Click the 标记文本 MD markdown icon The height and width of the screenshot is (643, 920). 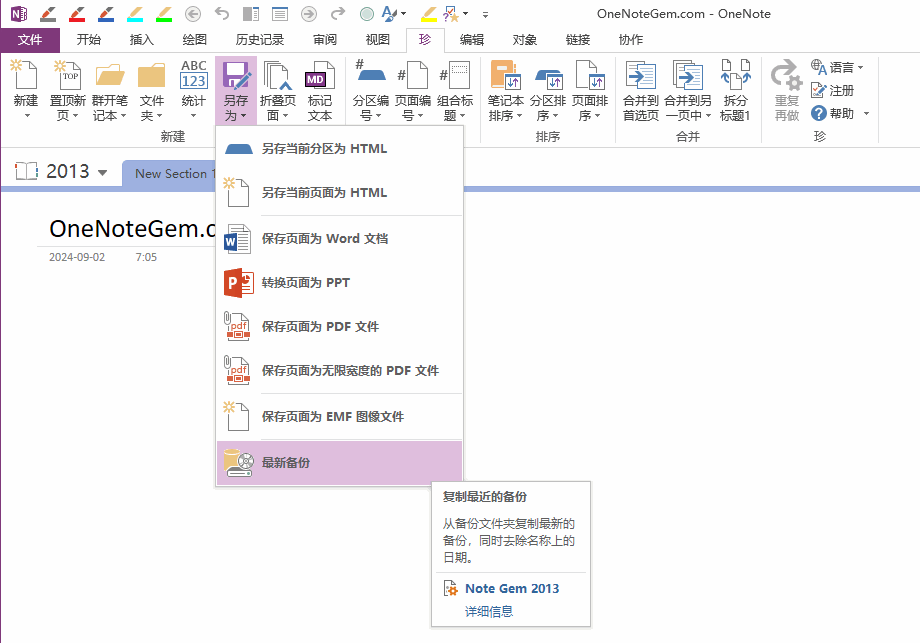point(320,75)
